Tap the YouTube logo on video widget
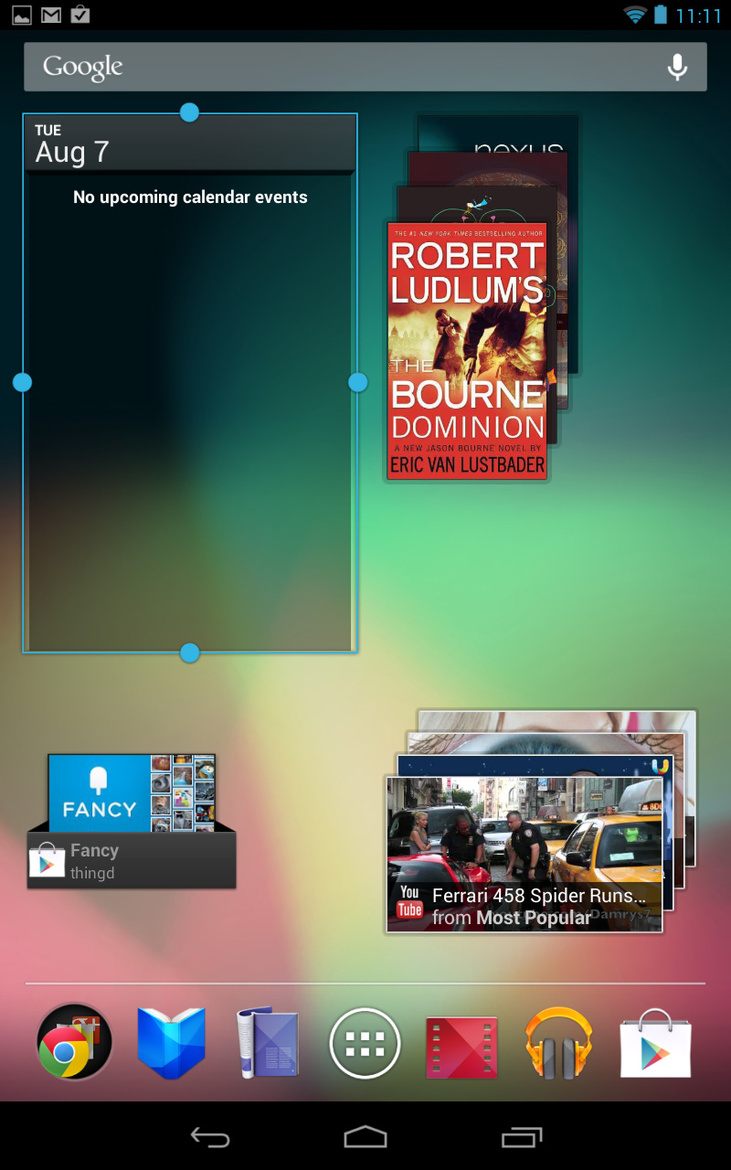731x1170 pixels. click(x=410, y=901)
